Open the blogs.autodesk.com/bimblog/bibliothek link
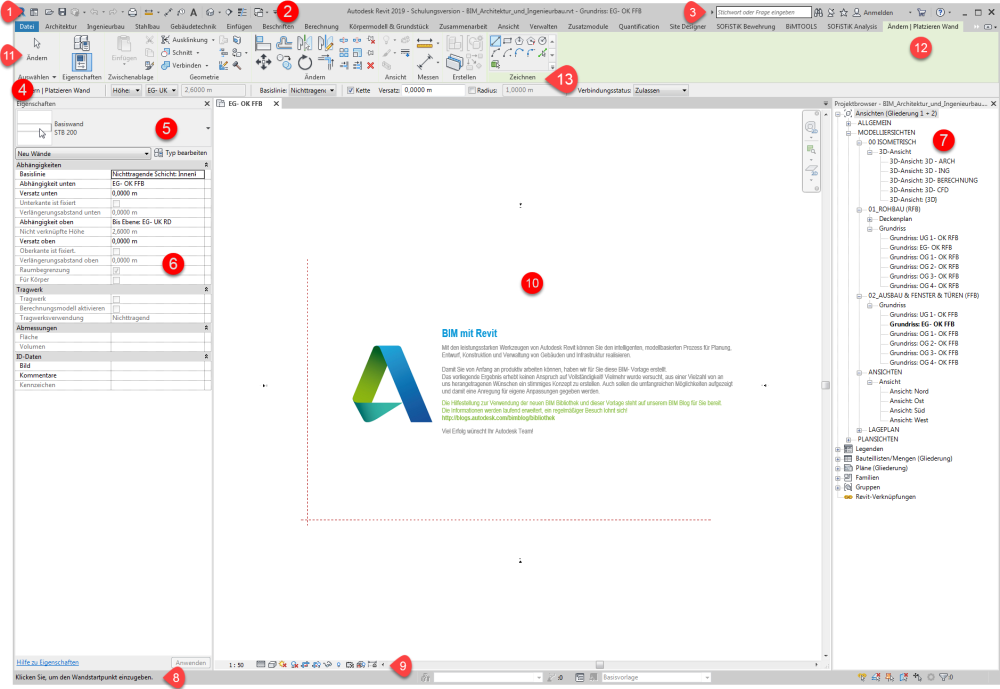 (x=498, y=419)
